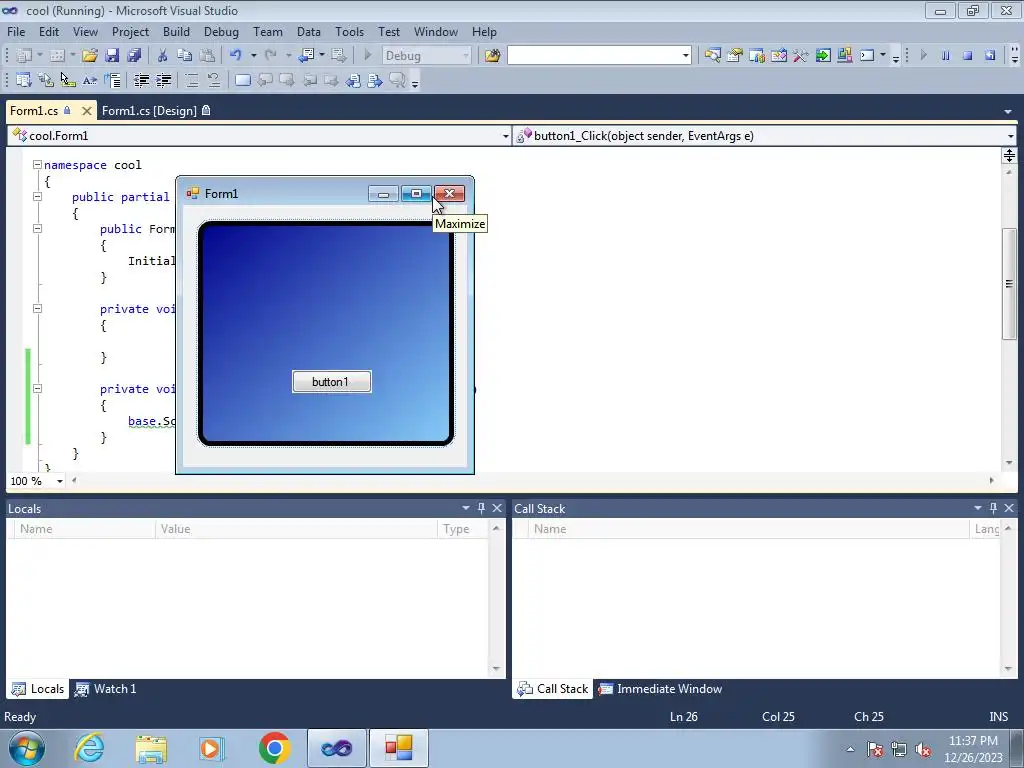Collapse the public Form1 constructor block

37,229
